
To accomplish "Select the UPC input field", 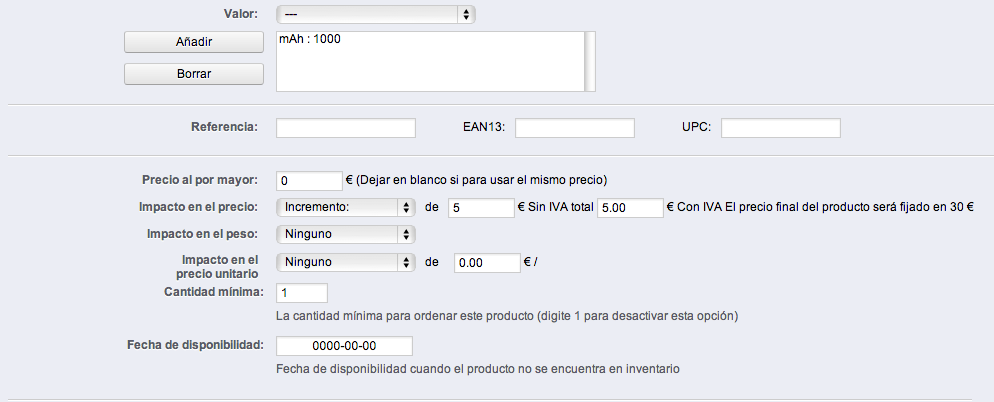I will click(x=780, y=127).
